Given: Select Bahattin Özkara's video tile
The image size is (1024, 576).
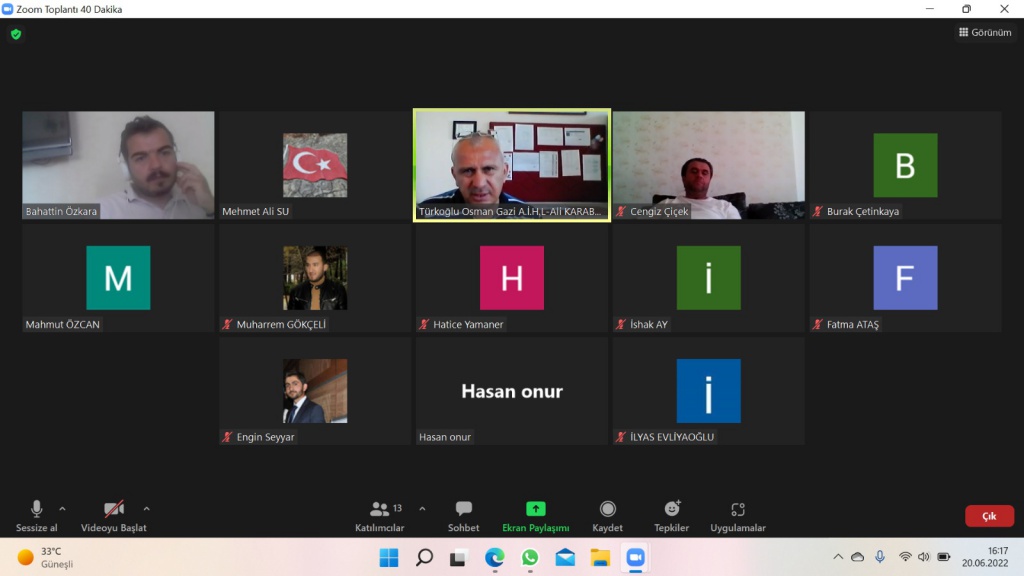Looking at the screenshot, I should [118, 165].
